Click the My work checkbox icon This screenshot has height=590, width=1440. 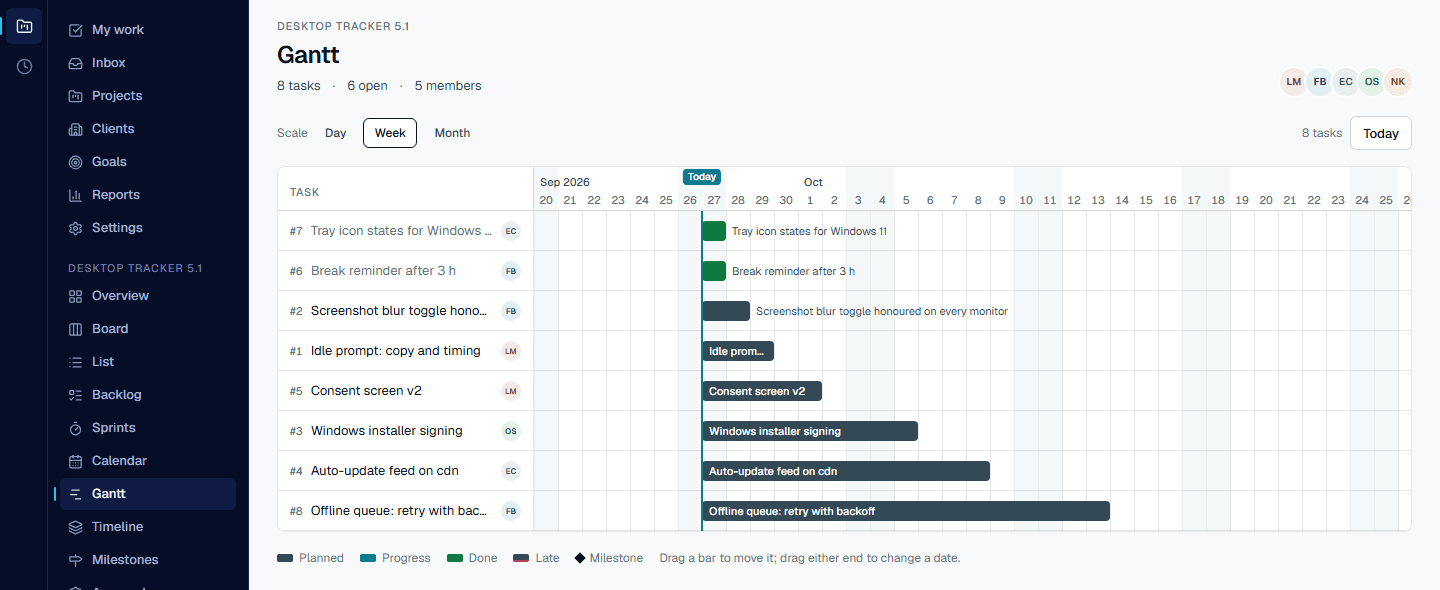pyautogui.click(x=75, y=30)
